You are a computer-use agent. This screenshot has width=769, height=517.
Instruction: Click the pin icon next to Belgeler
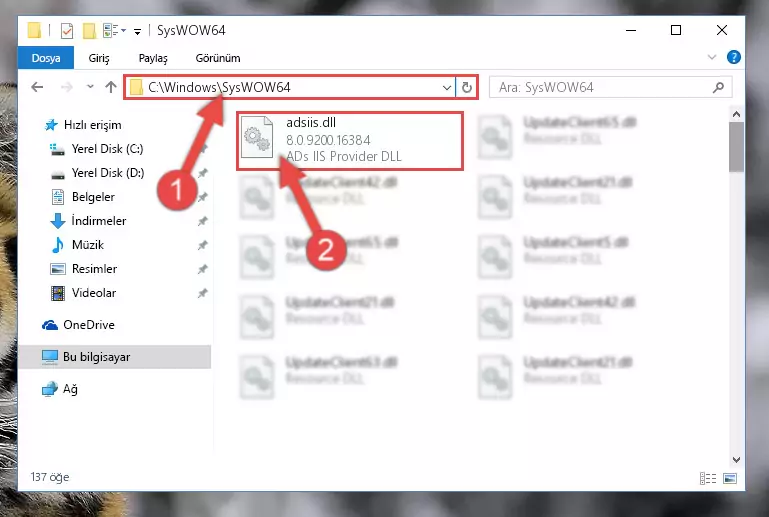[x=202, y=197]
